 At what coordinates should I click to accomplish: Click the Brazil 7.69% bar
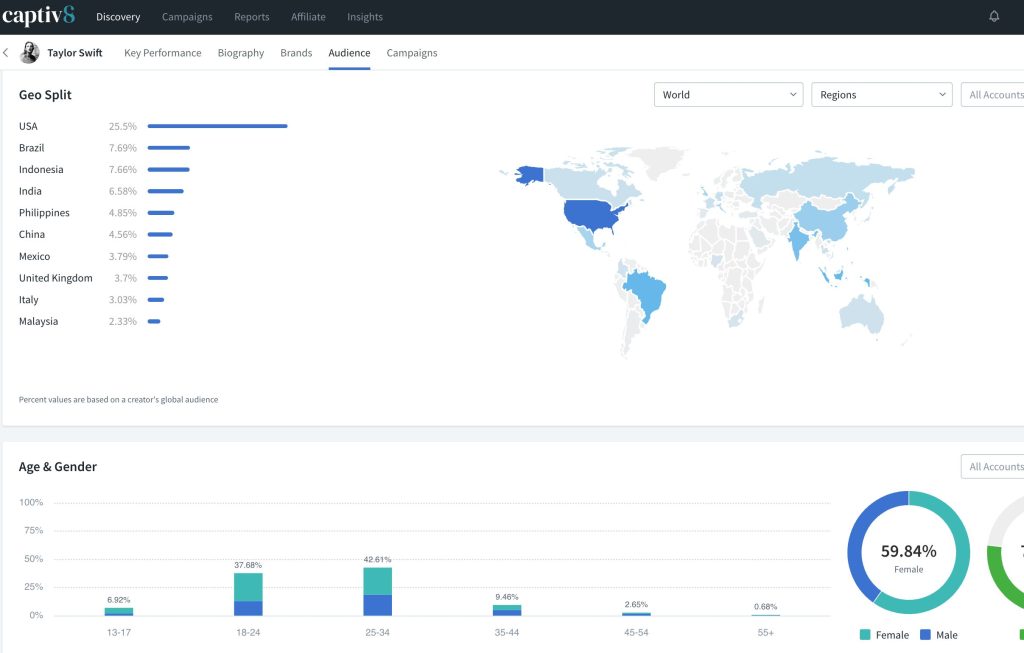point(168,148)
